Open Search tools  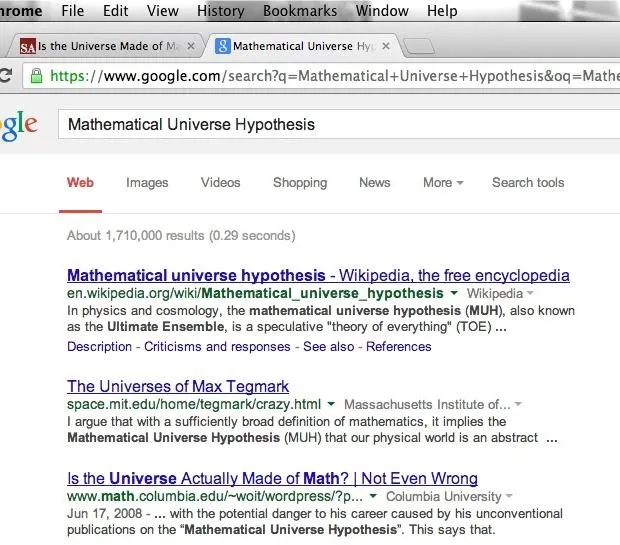(x=528, y=183)
